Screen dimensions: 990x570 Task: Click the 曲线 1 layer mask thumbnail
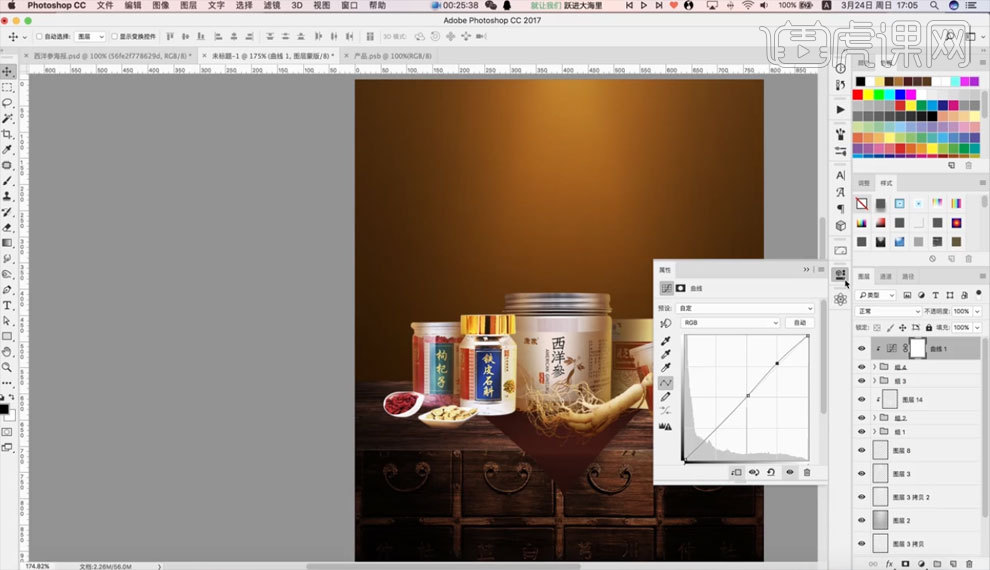917,348
